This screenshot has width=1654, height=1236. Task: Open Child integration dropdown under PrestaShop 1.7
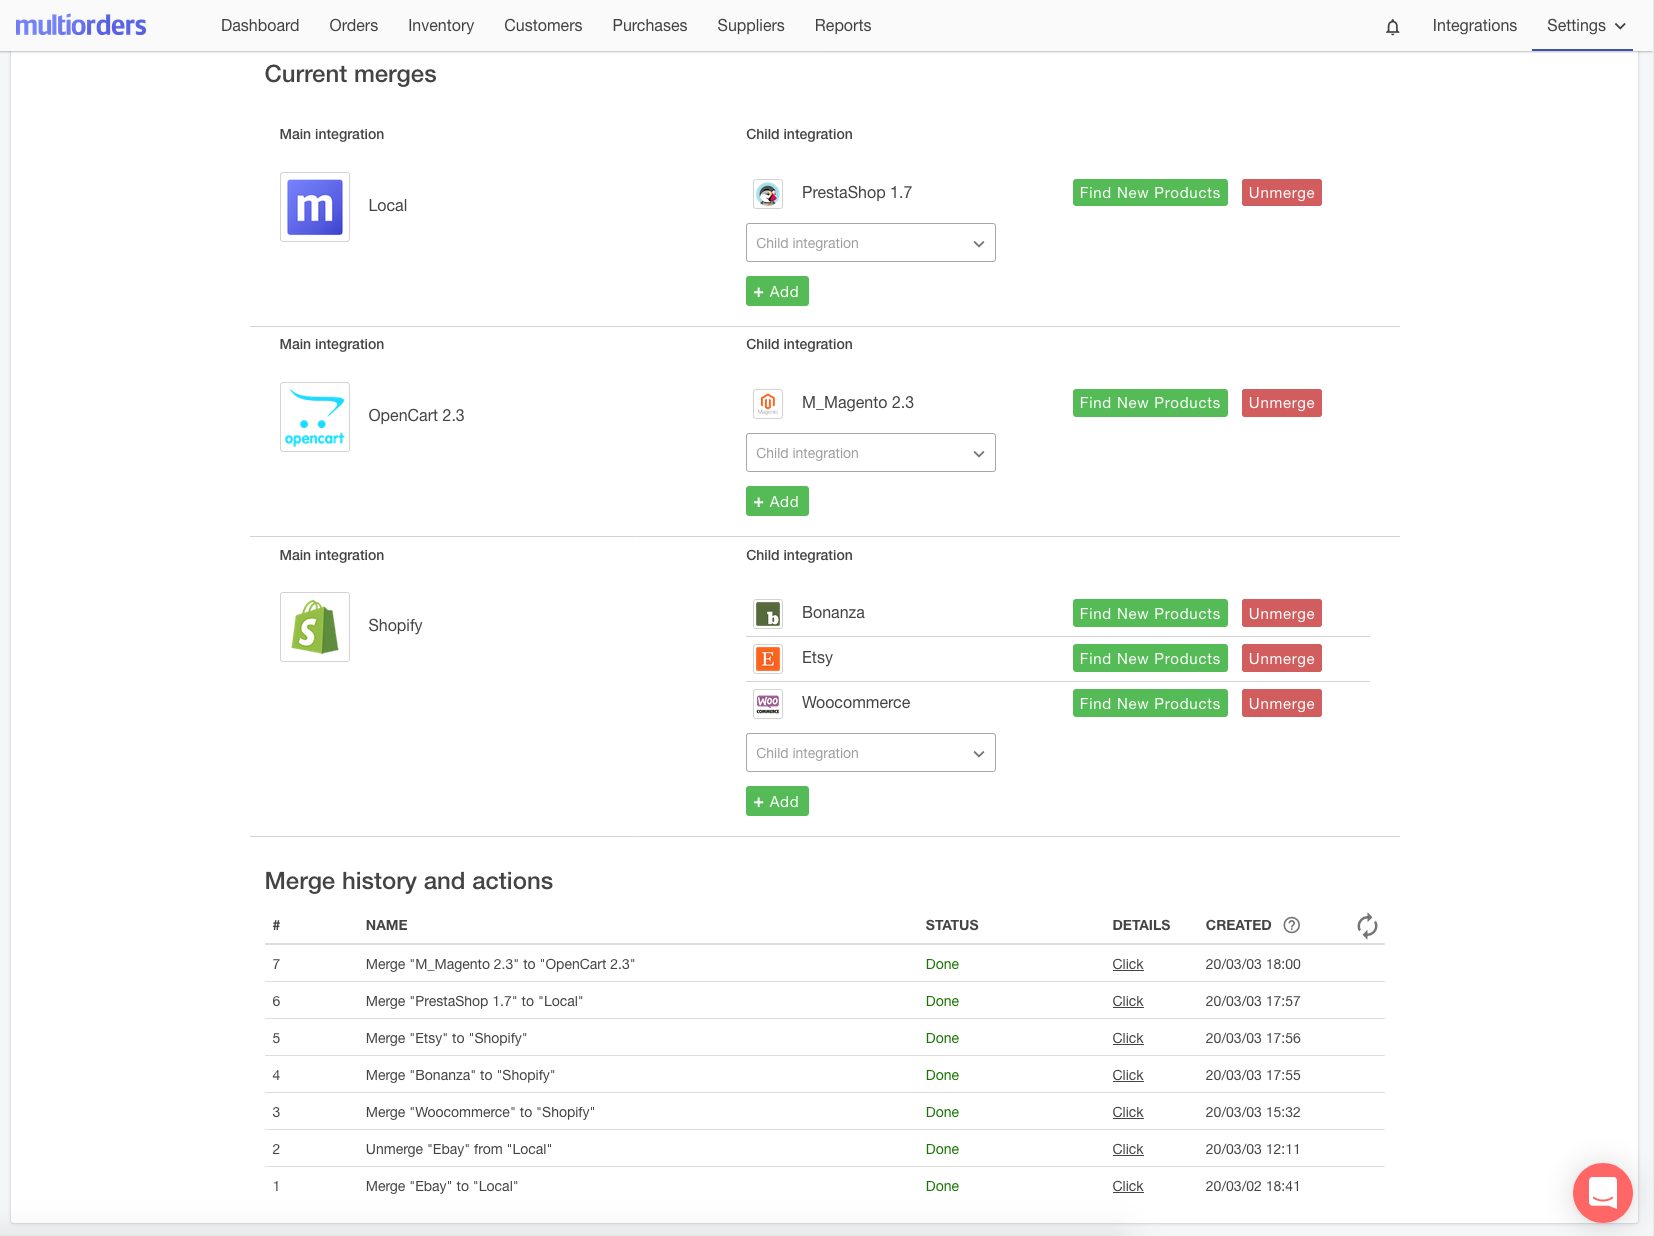[x=870, y=243]
